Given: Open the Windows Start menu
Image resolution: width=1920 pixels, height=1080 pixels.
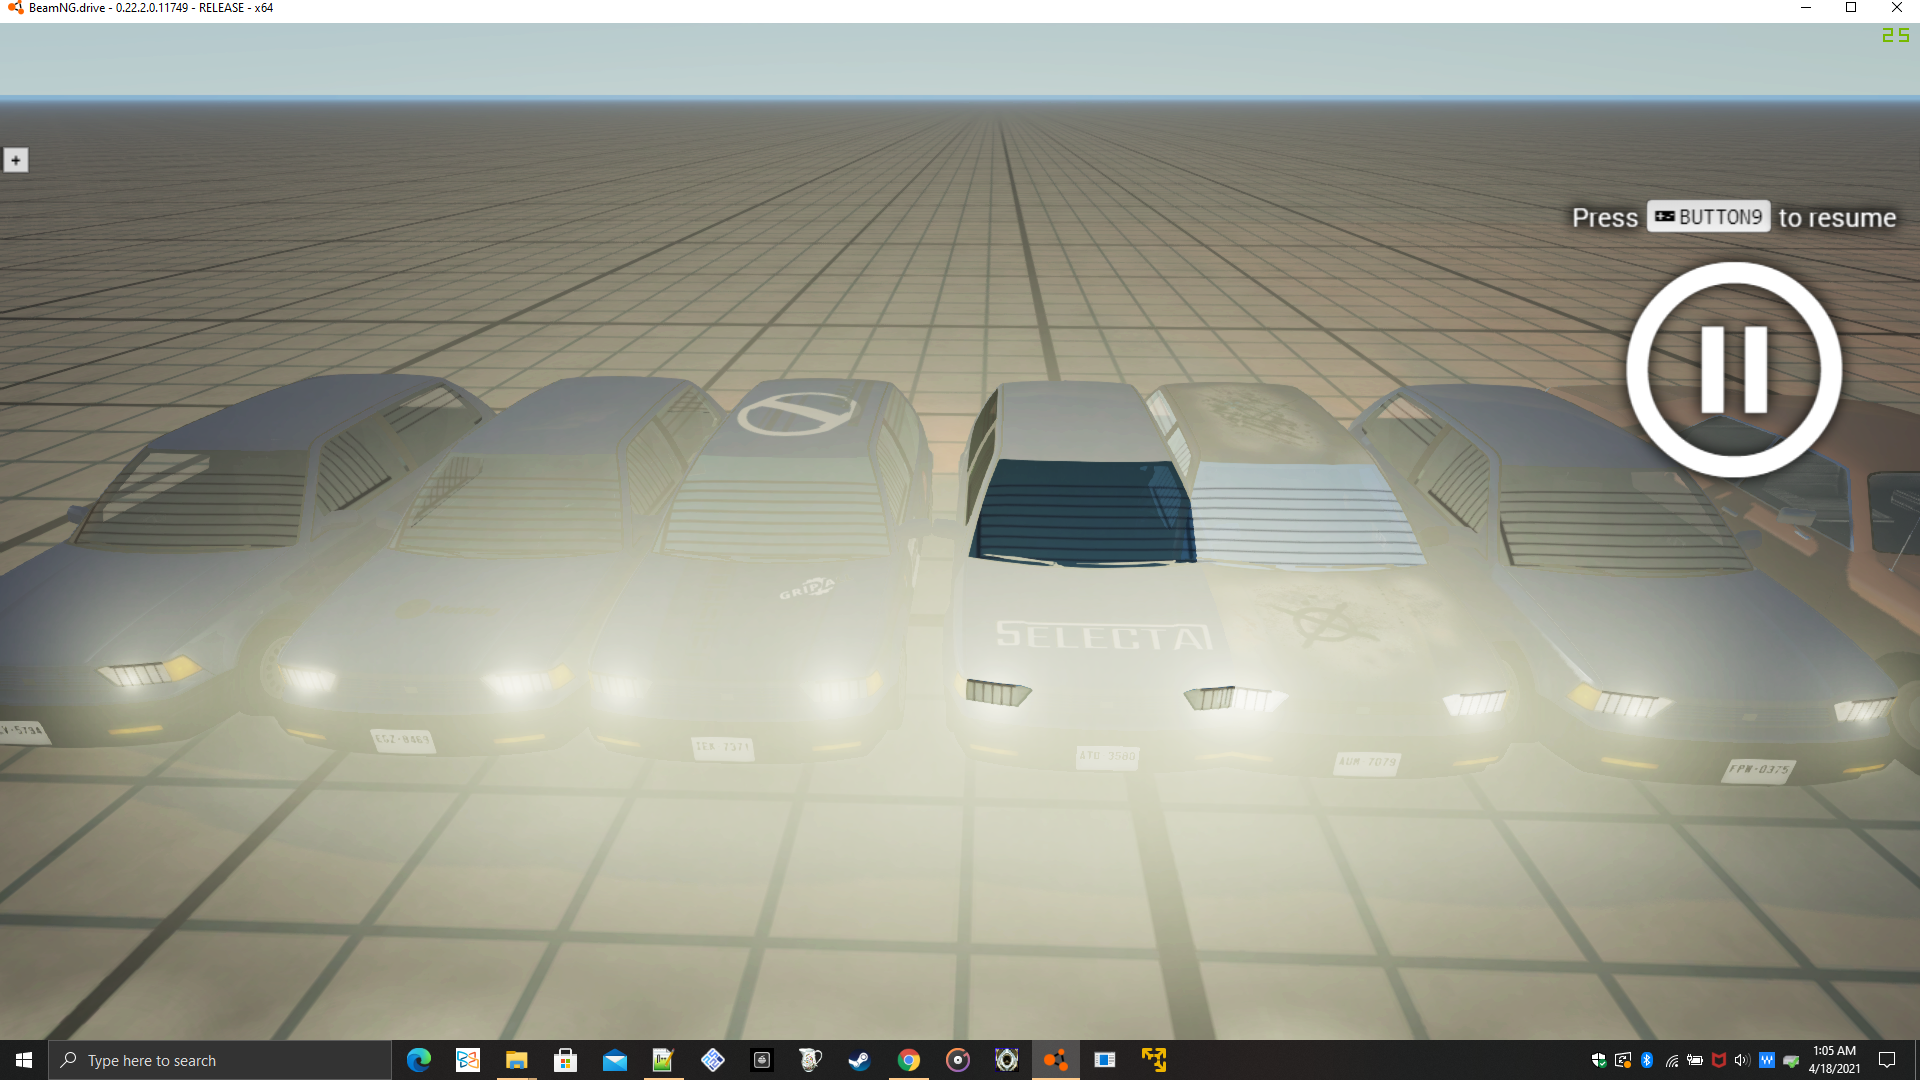Looking at the screenshot, I should (x=24, y=1060).
